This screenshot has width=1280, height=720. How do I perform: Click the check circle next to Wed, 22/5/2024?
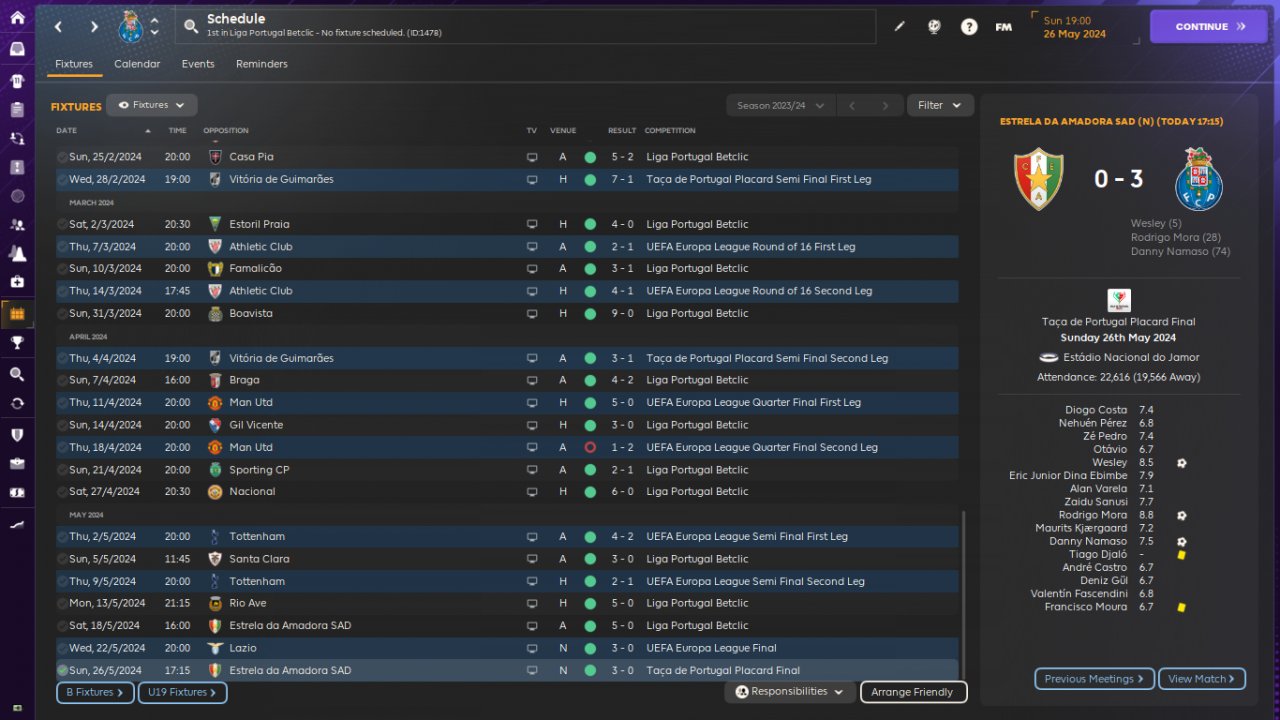click(62, 648)
